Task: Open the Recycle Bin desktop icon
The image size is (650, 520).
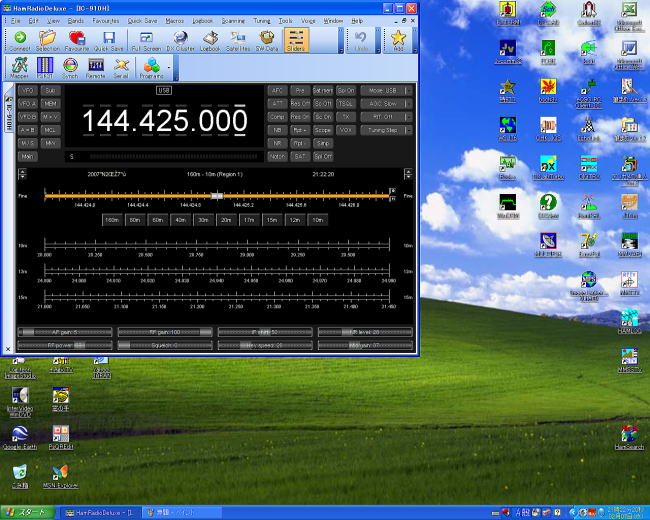Action: pos(19,476)
